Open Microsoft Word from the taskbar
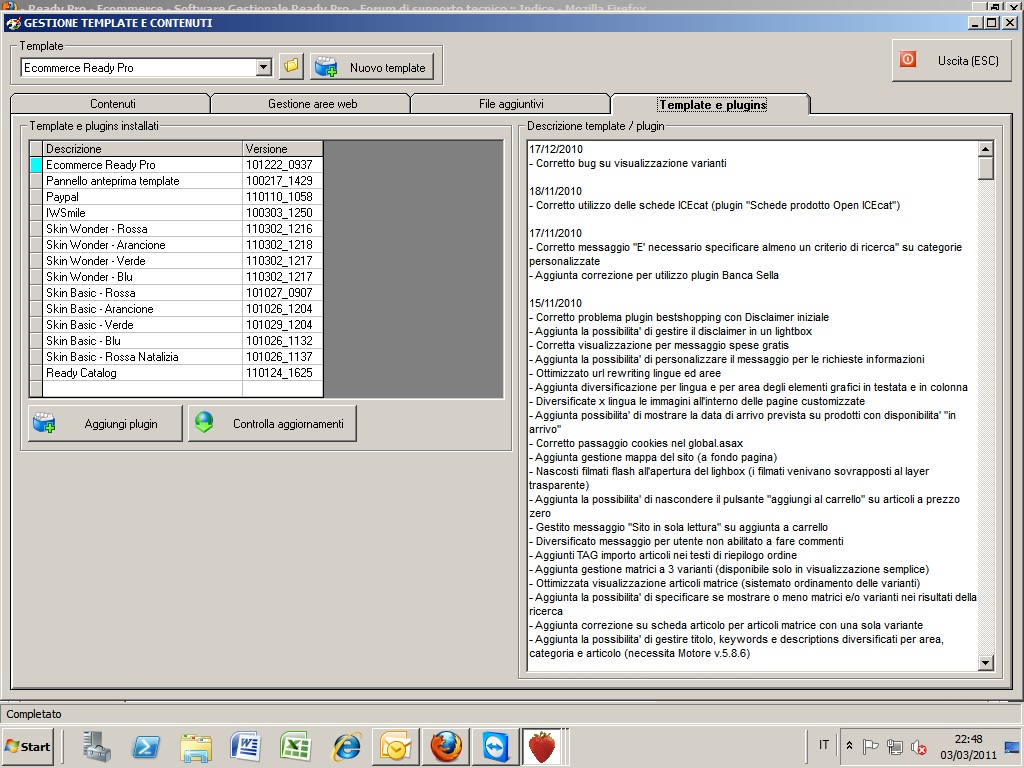This screenshot has height=768, width=1024. coord(246,746)
